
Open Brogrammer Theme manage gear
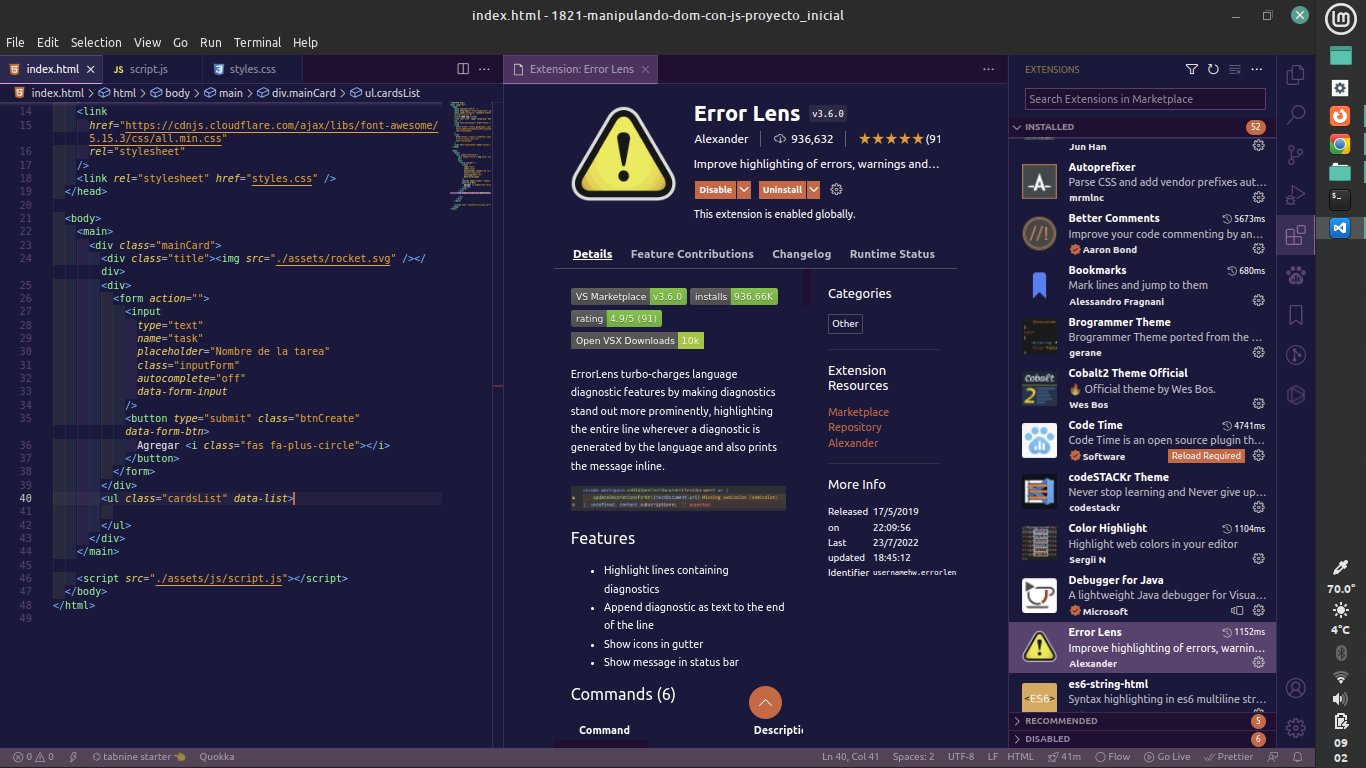[1258, 352]
